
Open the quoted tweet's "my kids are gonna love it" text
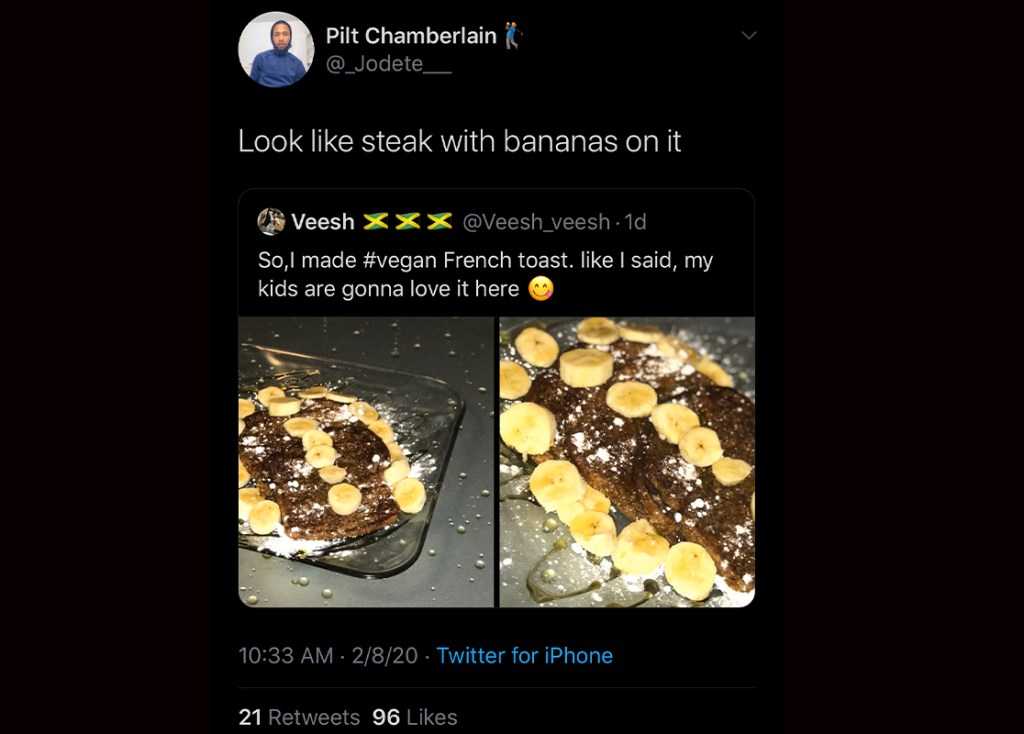tap(388, 290)
